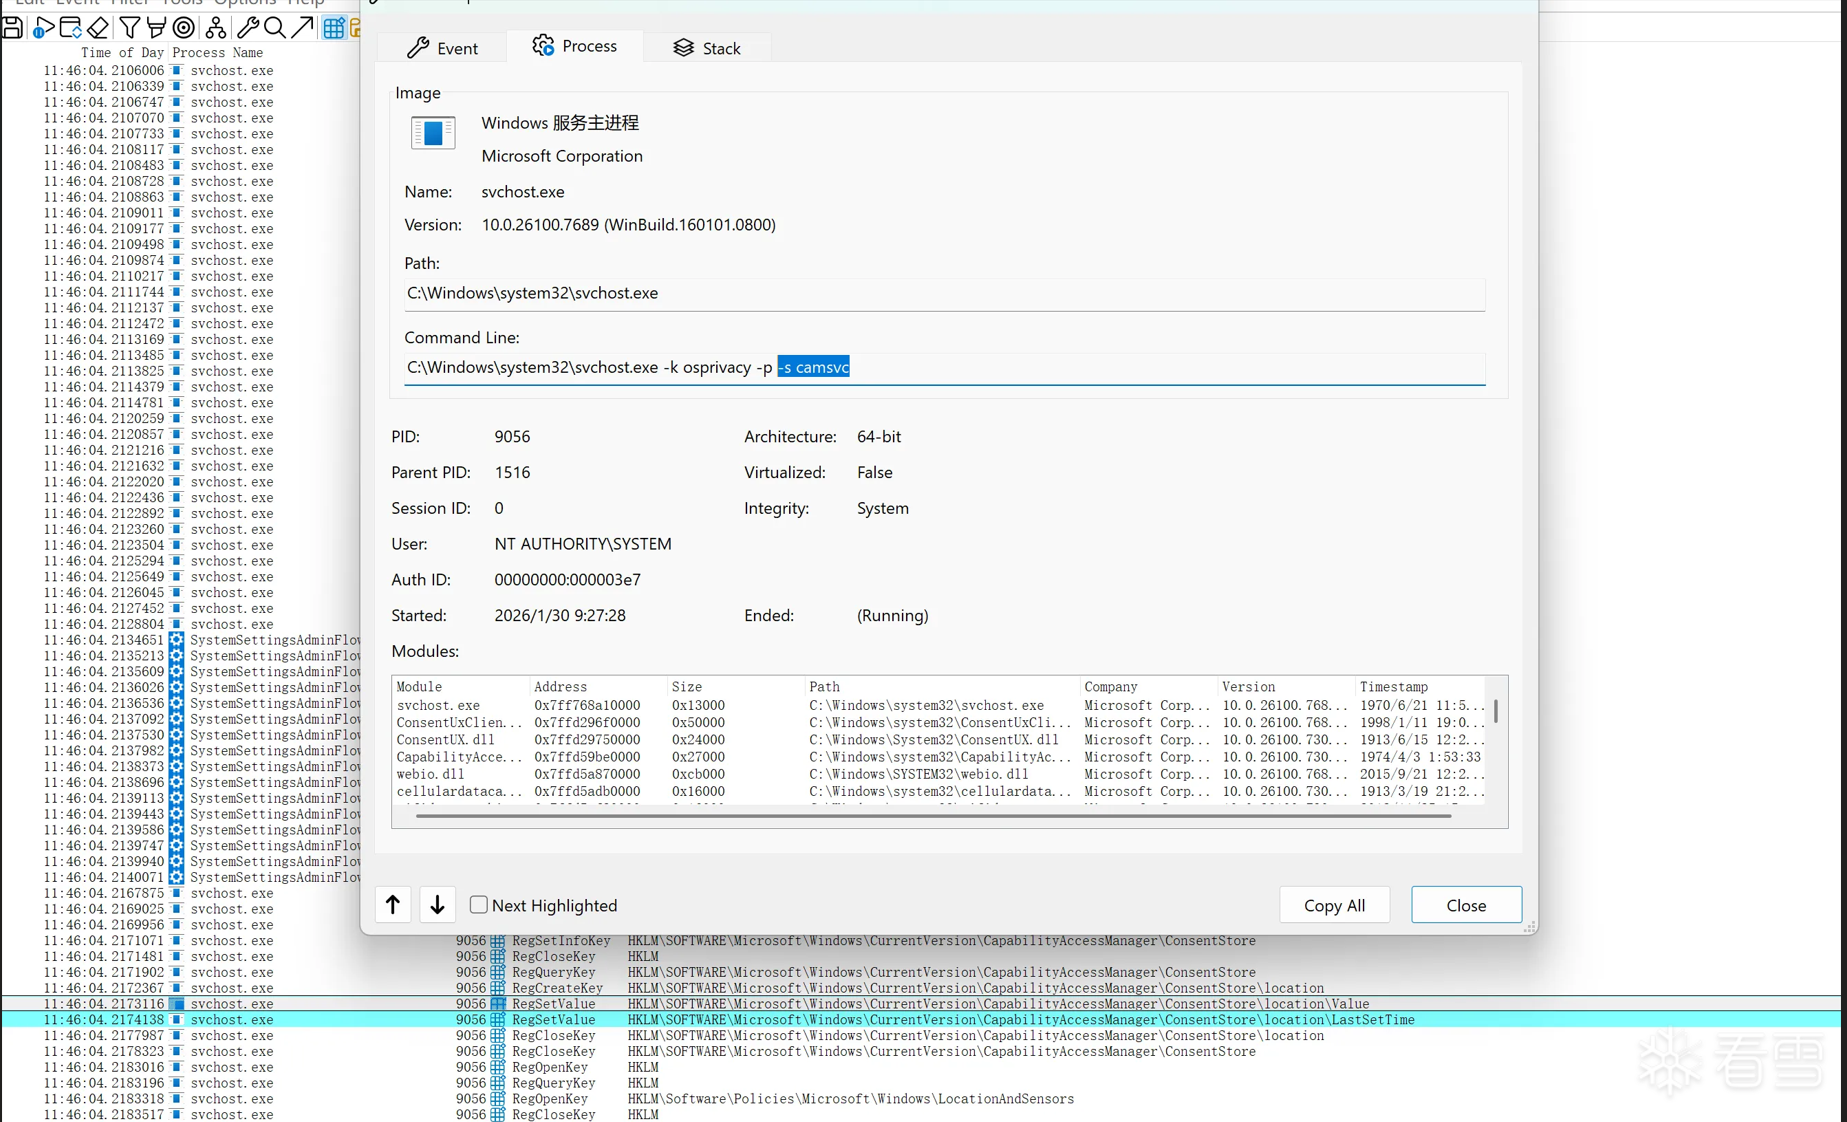Select the cellulardataca... module row
The width and height of the screenshot is (1847, 1122).
click(940, 791)
